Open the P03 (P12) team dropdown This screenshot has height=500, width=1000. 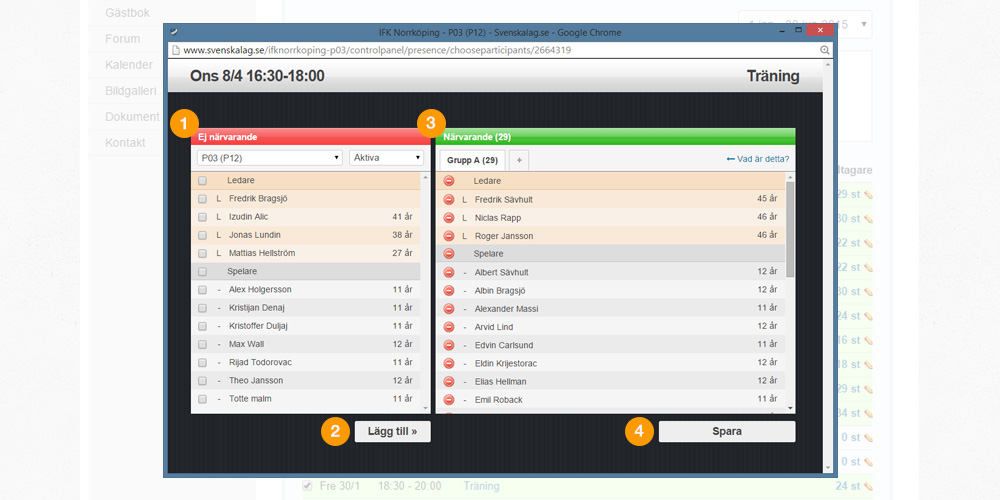[269, 158]
